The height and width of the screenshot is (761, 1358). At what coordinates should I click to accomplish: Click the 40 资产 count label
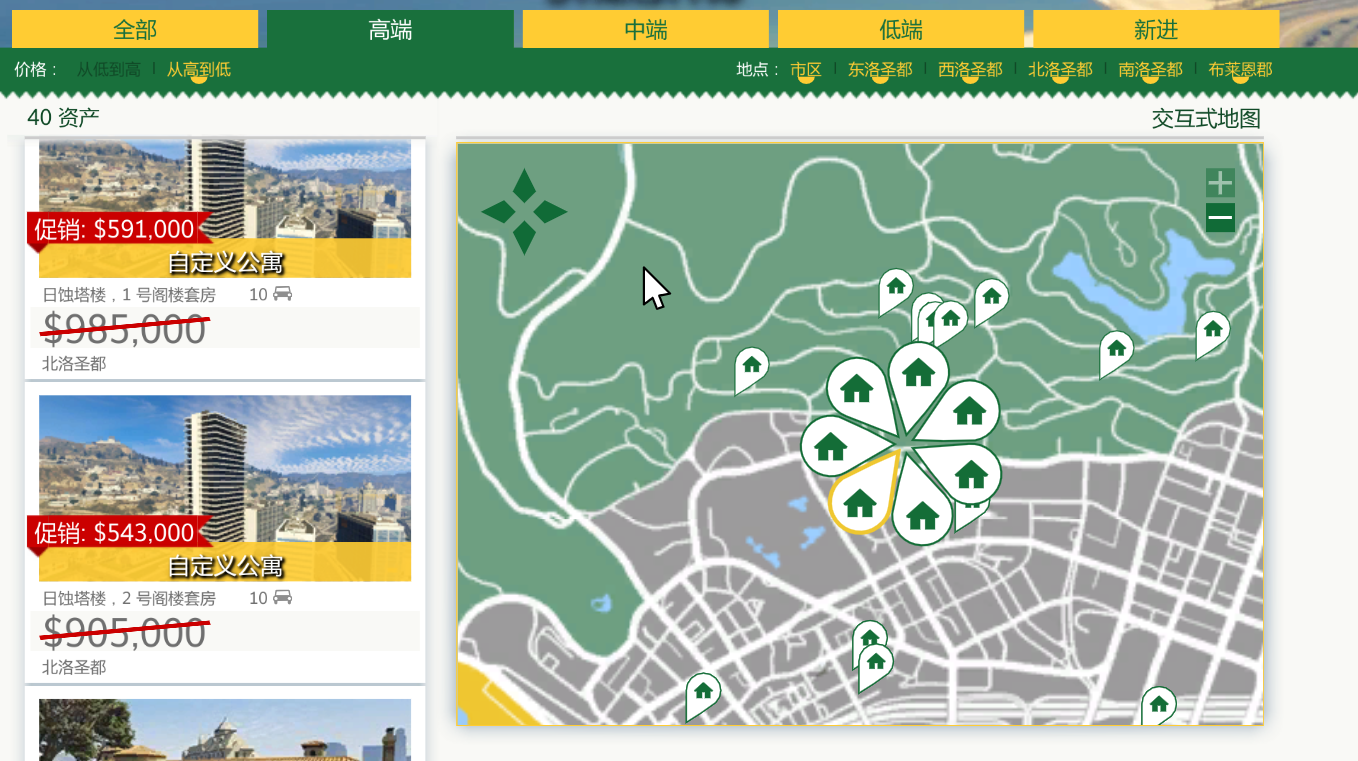[x=63, y=118]
